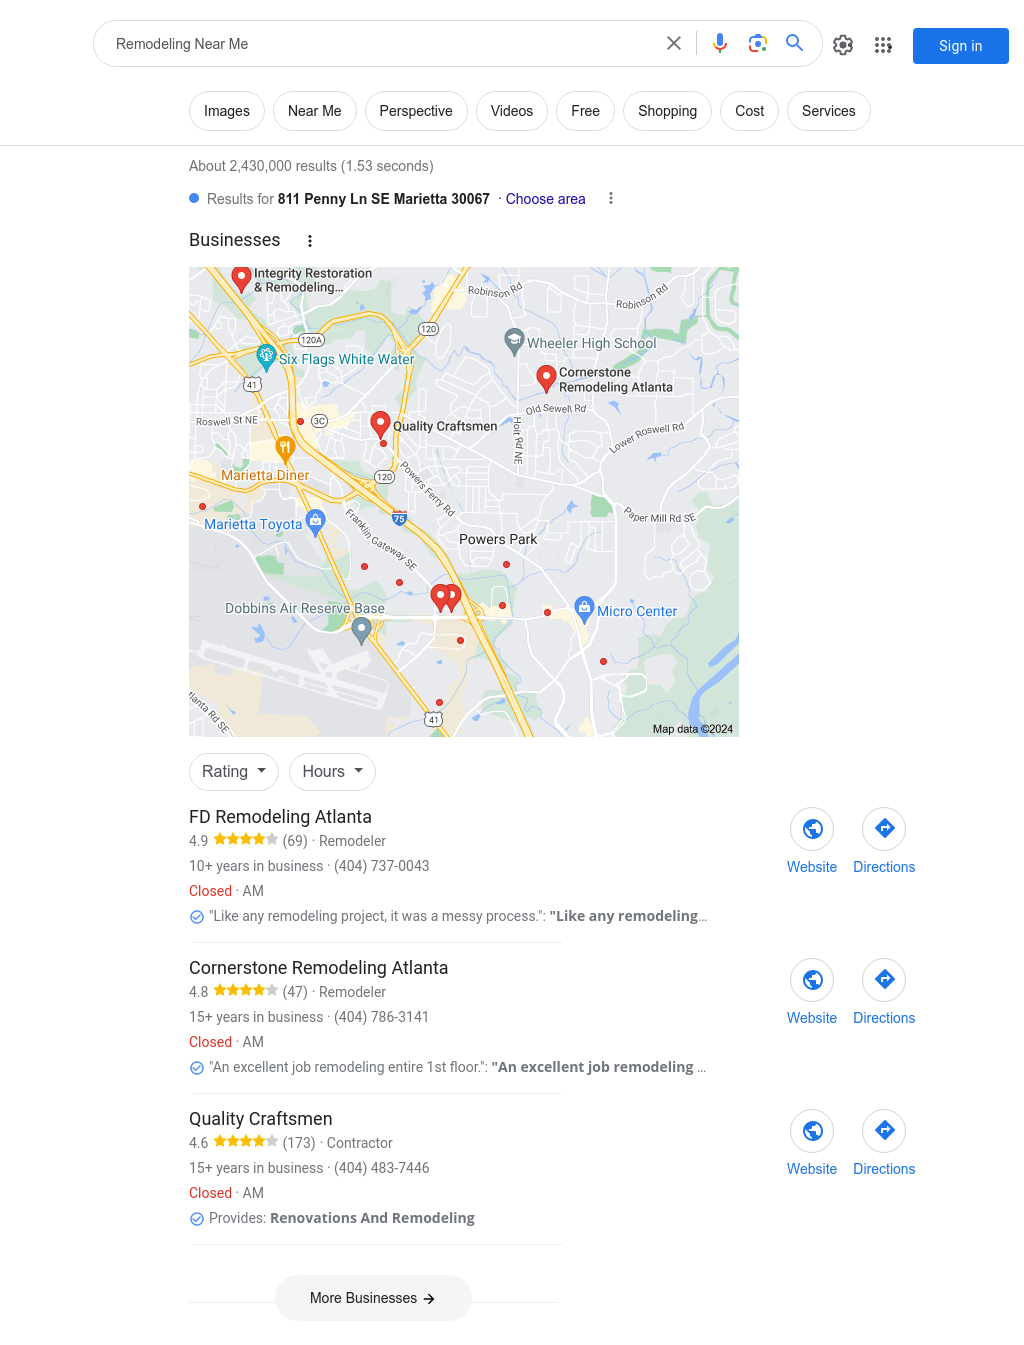The image size is (1024, 1345).
Task: Select the Videos filter chip
Action: coord(512,111)
